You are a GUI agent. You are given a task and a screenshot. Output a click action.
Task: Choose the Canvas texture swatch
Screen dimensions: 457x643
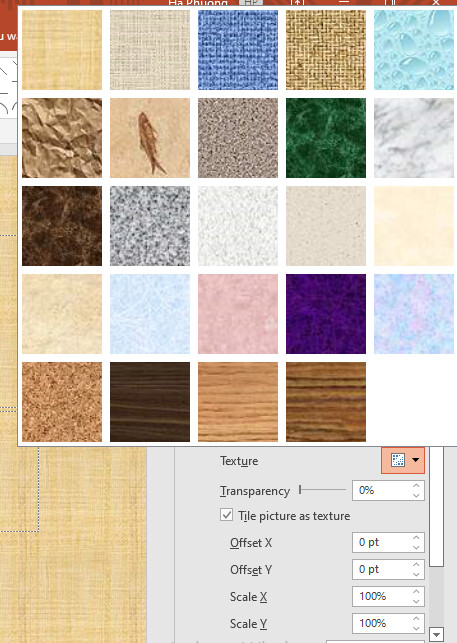[x=150, y=50]
